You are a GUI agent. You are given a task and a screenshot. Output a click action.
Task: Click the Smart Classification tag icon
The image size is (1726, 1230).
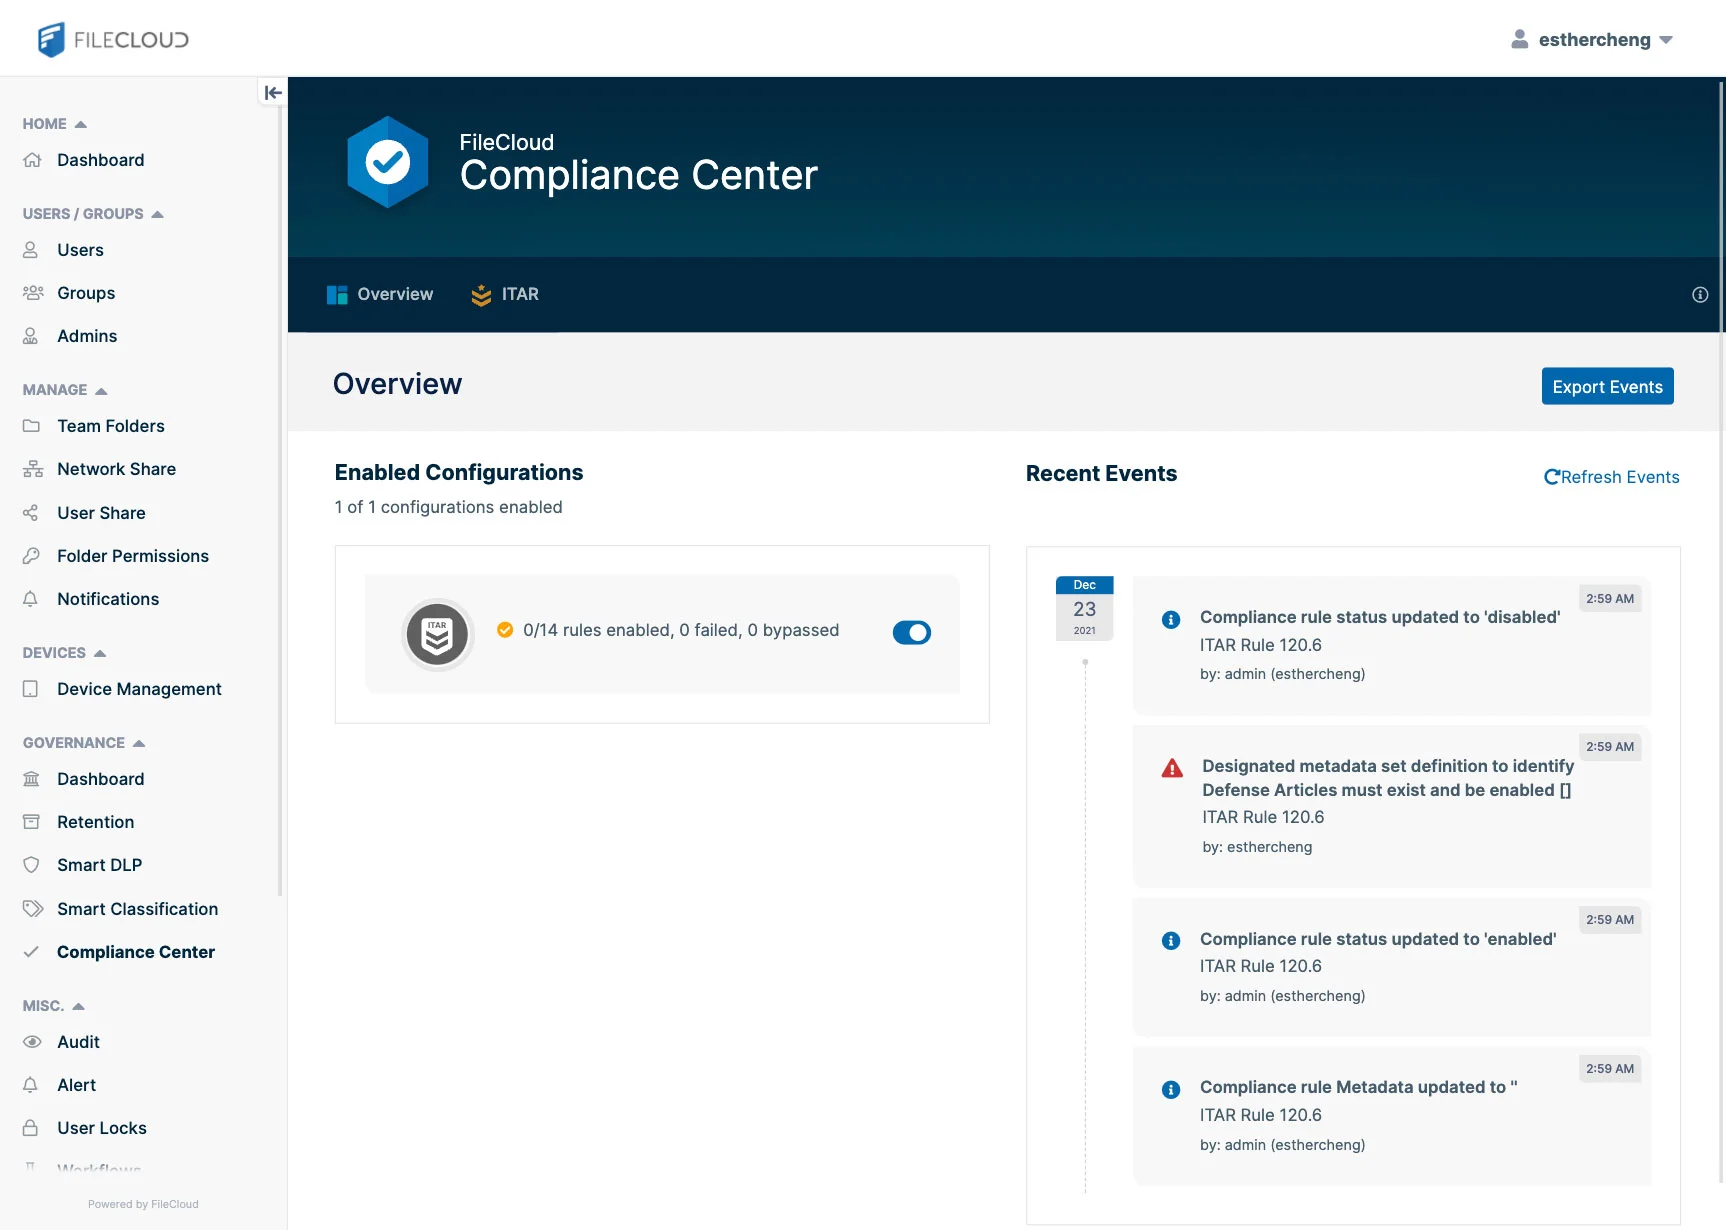tap(33, 909)
